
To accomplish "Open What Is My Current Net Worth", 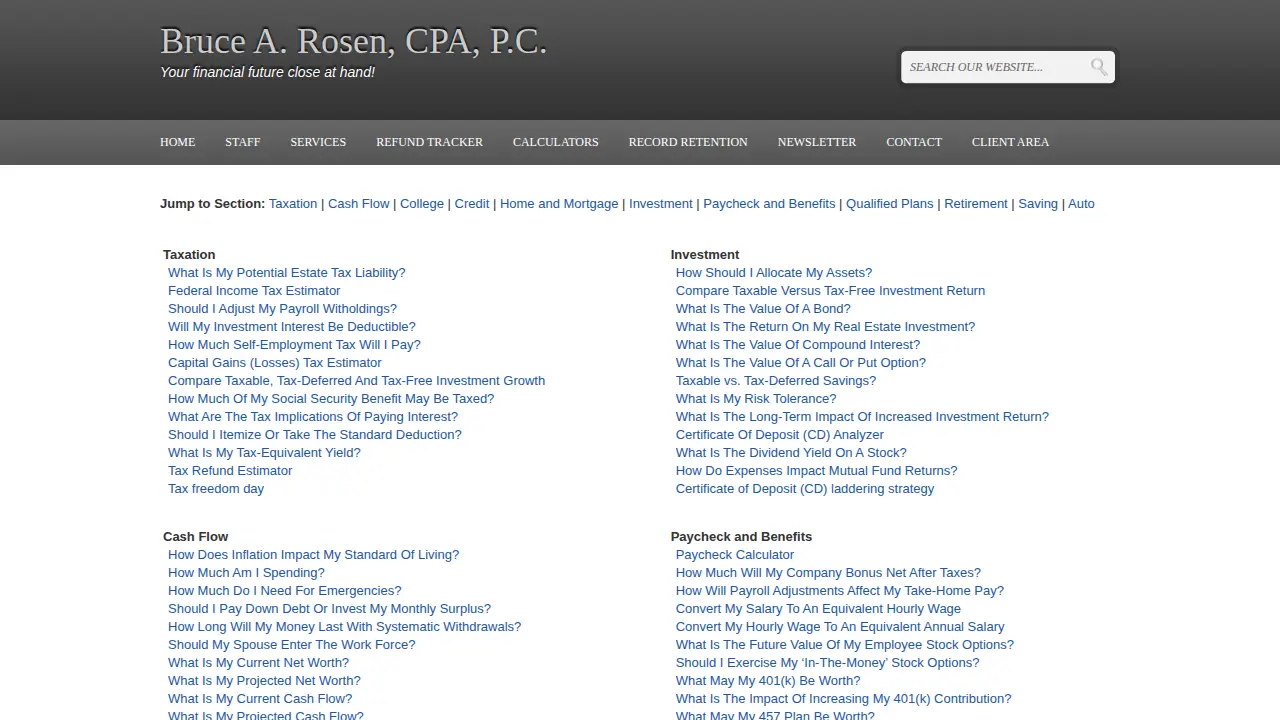I will 258,663.
